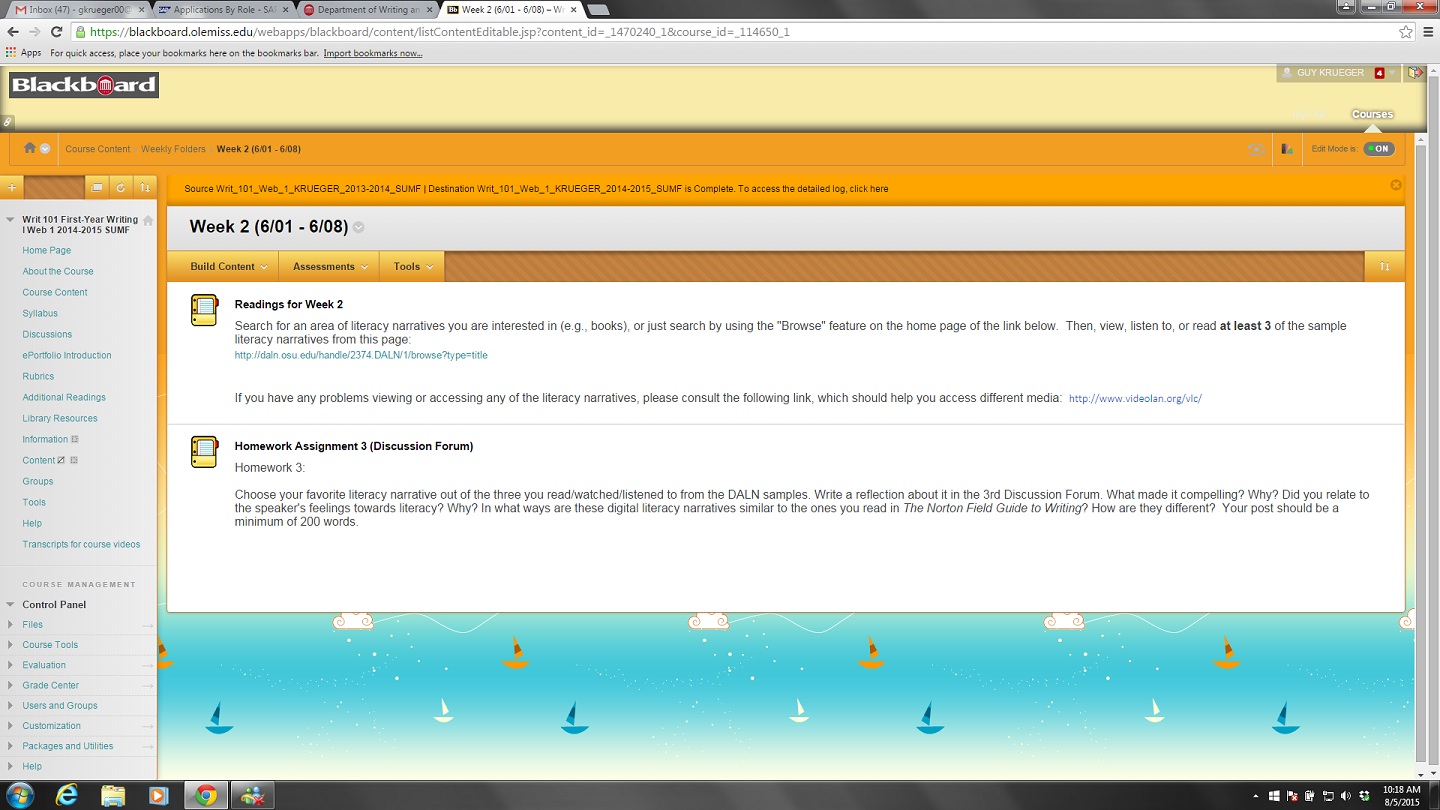This screenshot has width=1440, height=810.
Task: Expand the Assessments dropdown menu
Action: click(330, 267)
